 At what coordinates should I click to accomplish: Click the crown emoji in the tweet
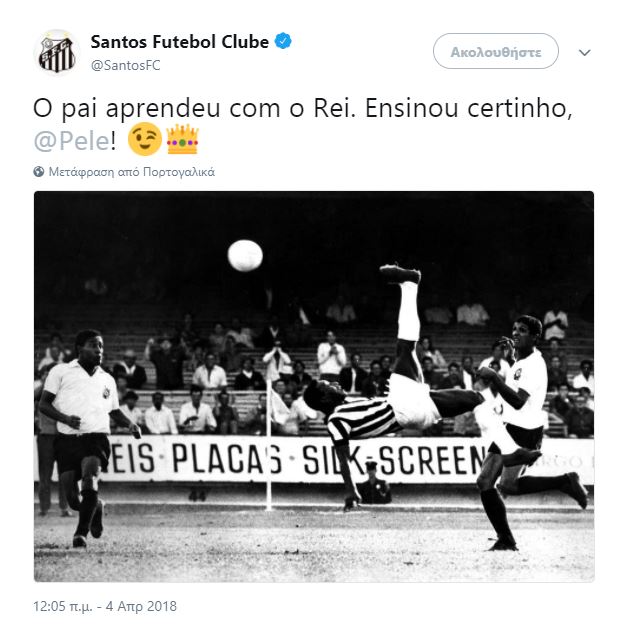coord(182,139)
